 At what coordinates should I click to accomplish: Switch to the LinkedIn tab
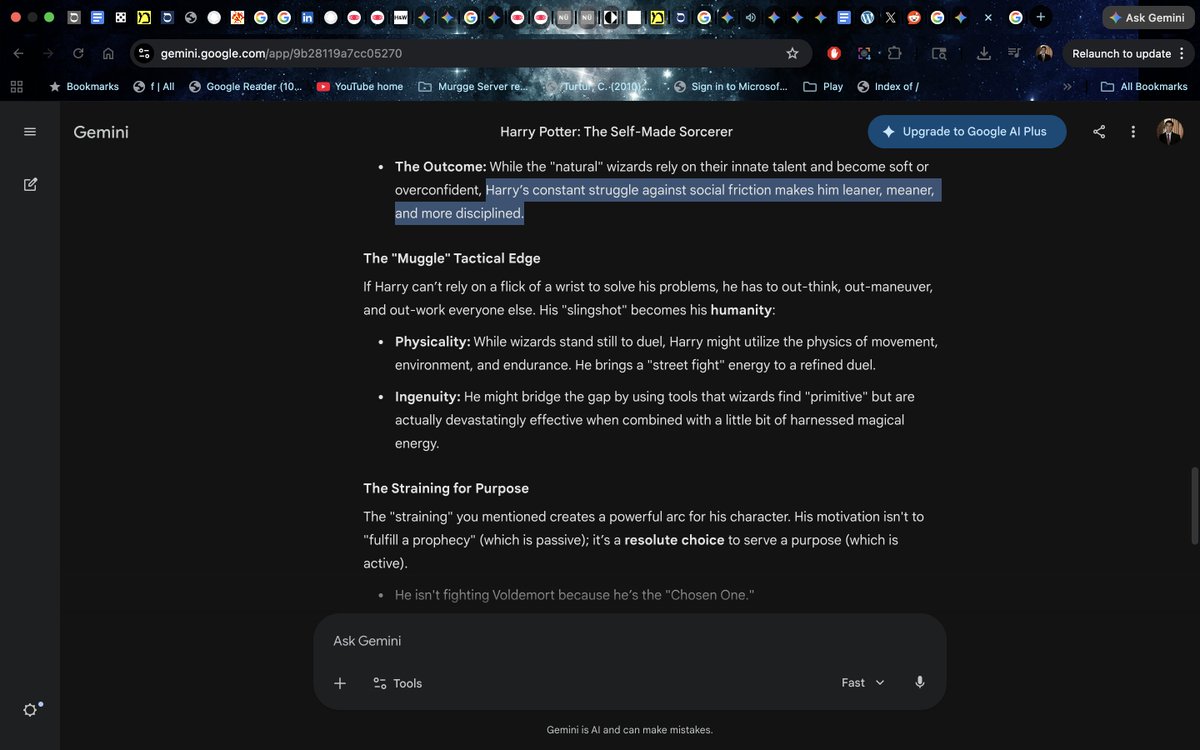tap(307, 17)
